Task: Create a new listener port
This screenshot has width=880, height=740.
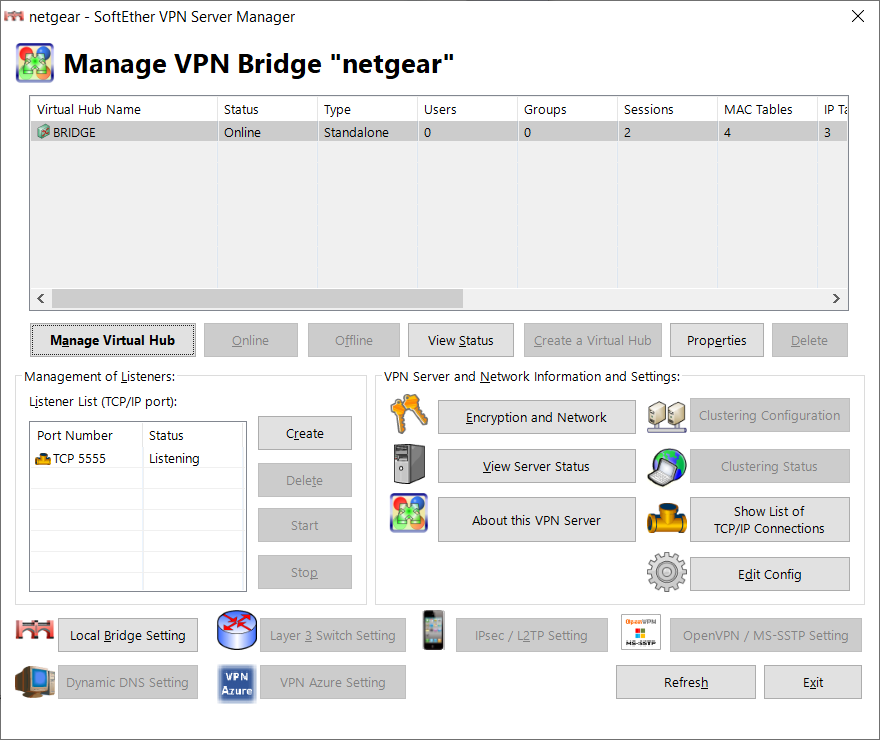Action: [304, 433]
